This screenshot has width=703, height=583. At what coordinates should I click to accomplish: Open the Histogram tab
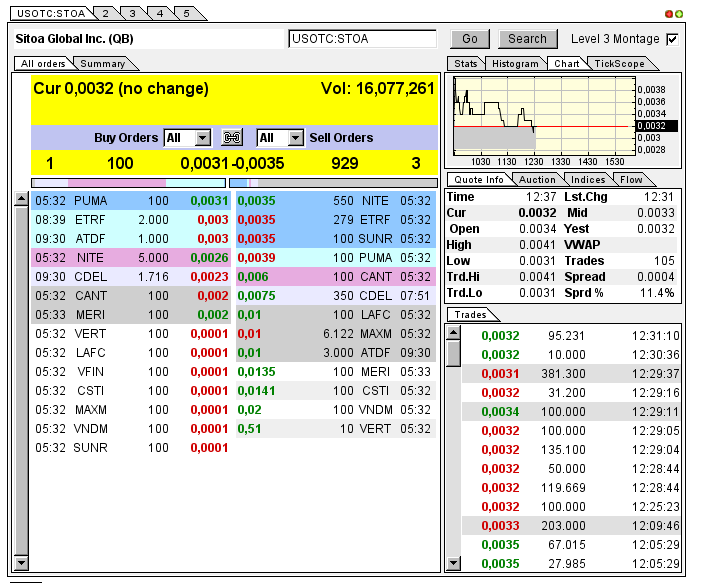click(515, 64)
